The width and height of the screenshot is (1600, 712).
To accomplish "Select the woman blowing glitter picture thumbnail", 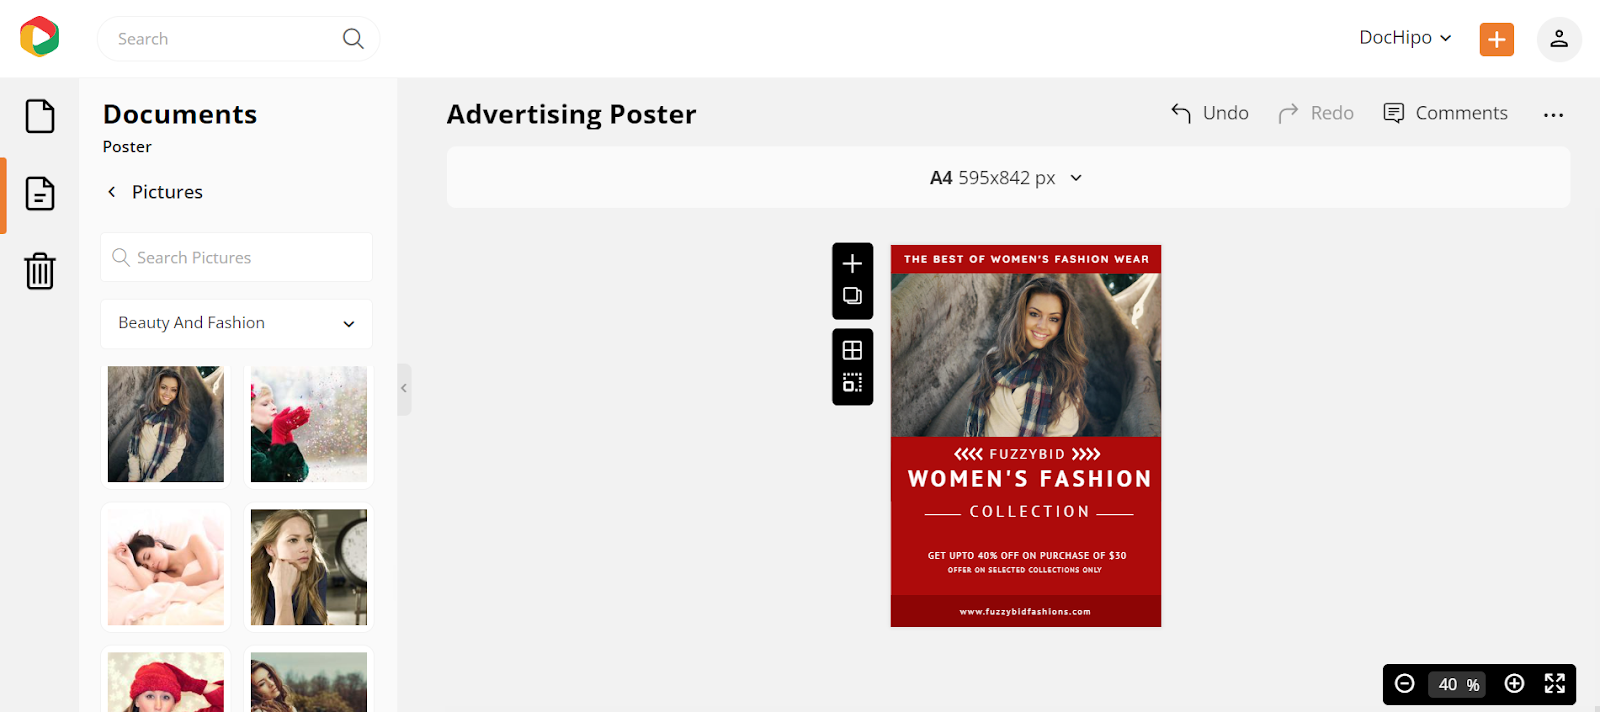I will [309, 424].
